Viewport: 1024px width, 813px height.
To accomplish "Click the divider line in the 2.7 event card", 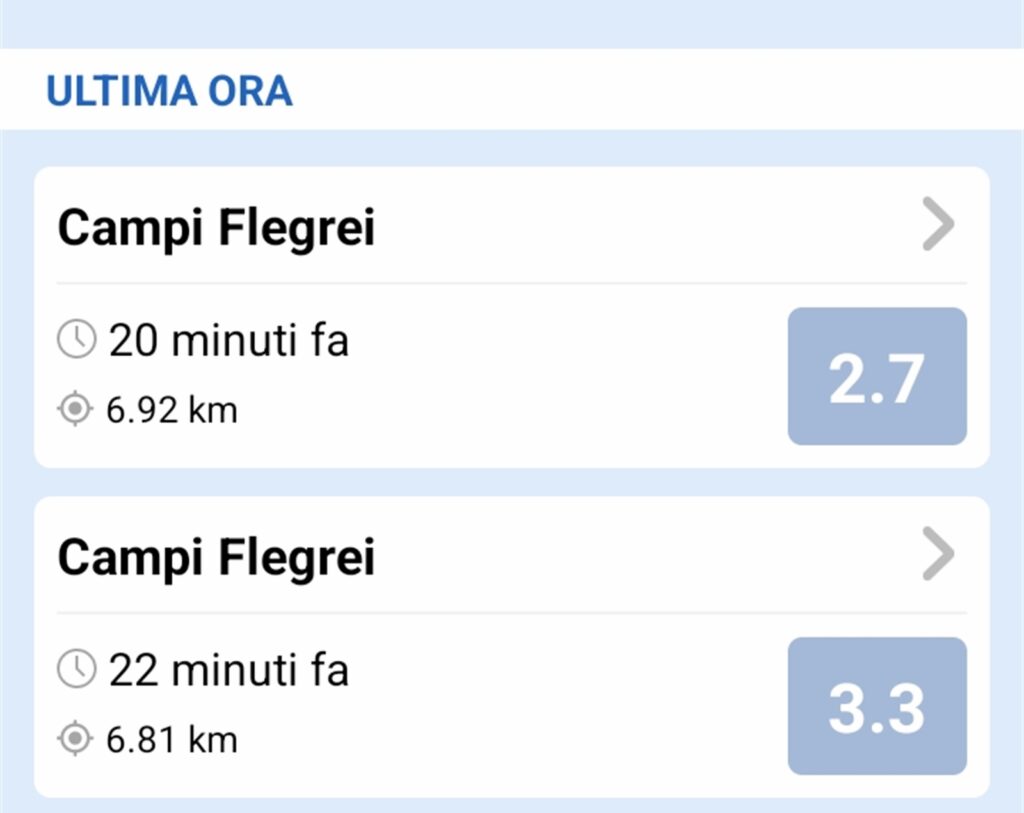I will click(x=512, y=284).
